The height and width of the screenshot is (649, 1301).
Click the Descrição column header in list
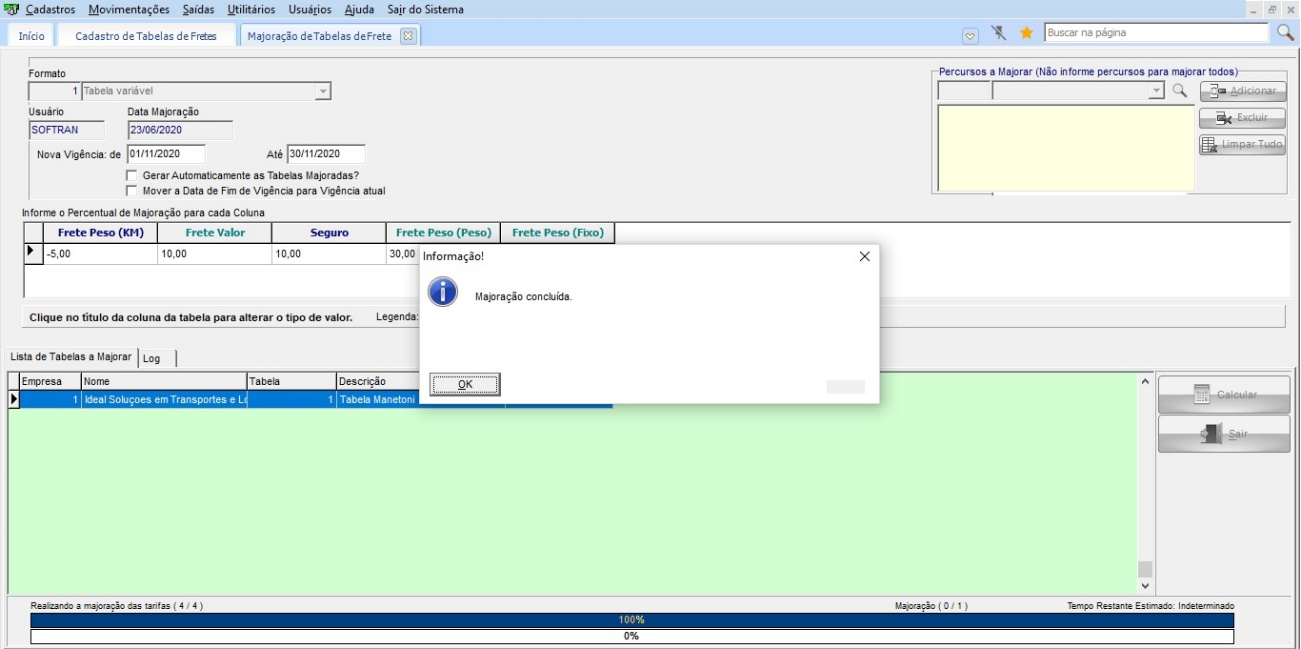(377, 381)
